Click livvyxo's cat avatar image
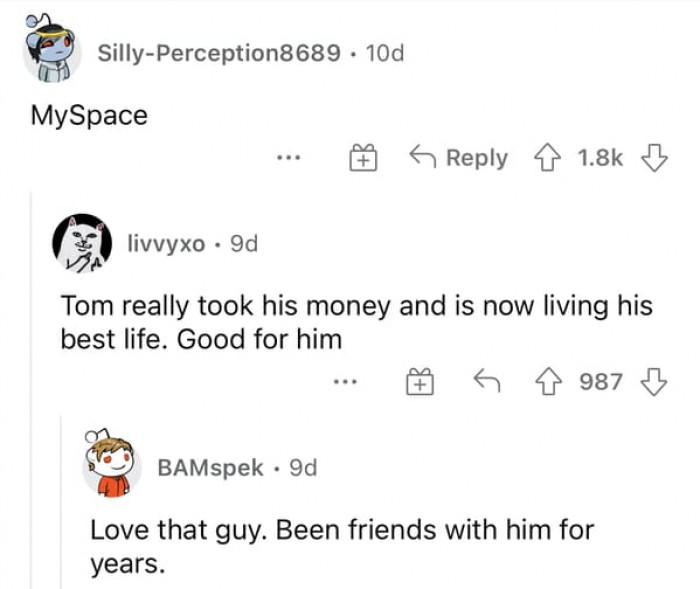 (x=82, y=244)
